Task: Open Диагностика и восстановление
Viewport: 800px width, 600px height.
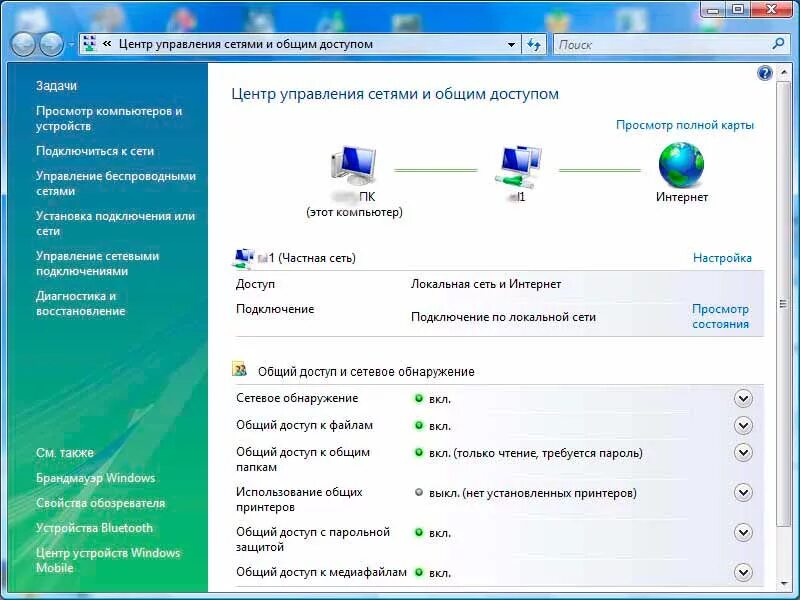Action: point(81,304)
